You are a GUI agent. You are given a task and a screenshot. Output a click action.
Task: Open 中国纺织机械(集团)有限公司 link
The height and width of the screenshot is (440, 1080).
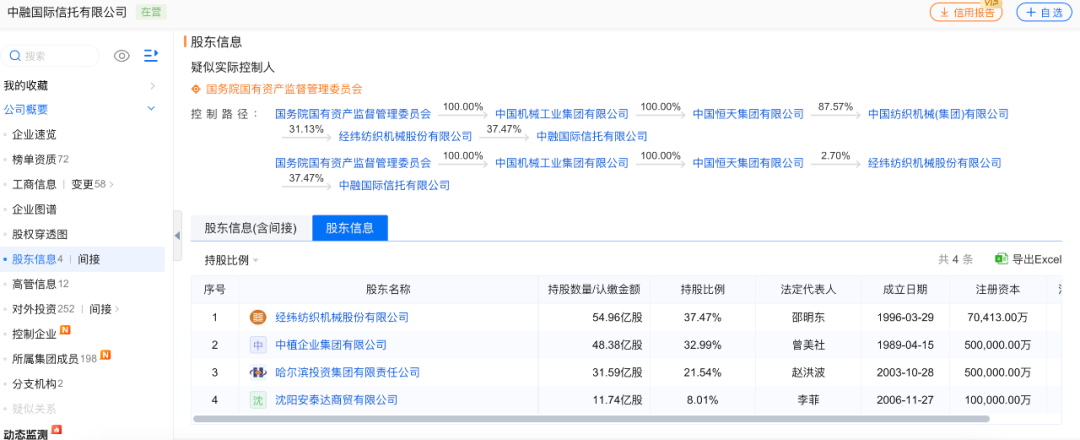point(938,114)
